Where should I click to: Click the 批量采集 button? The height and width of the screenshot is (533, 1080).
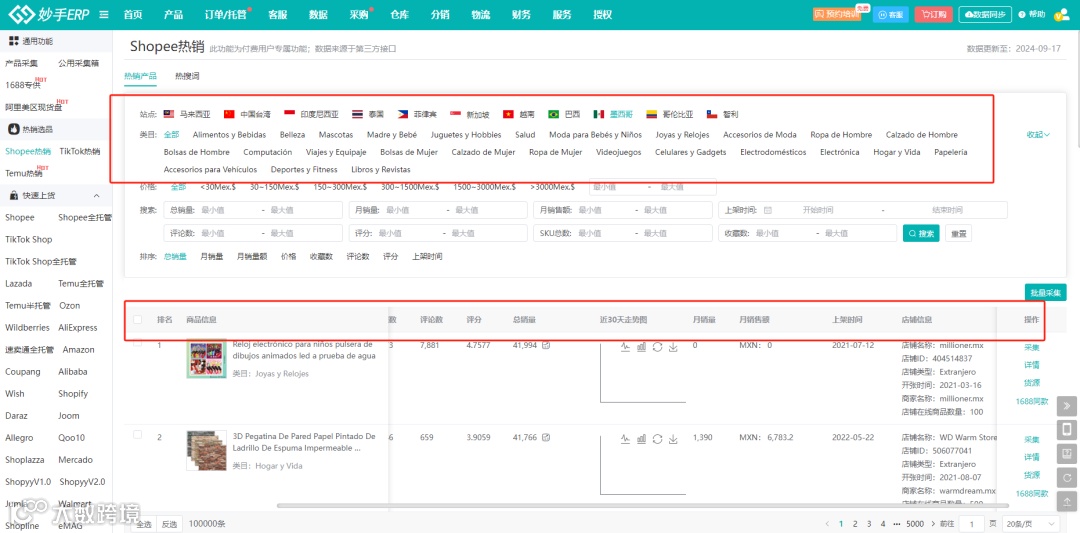[1045, 293]
